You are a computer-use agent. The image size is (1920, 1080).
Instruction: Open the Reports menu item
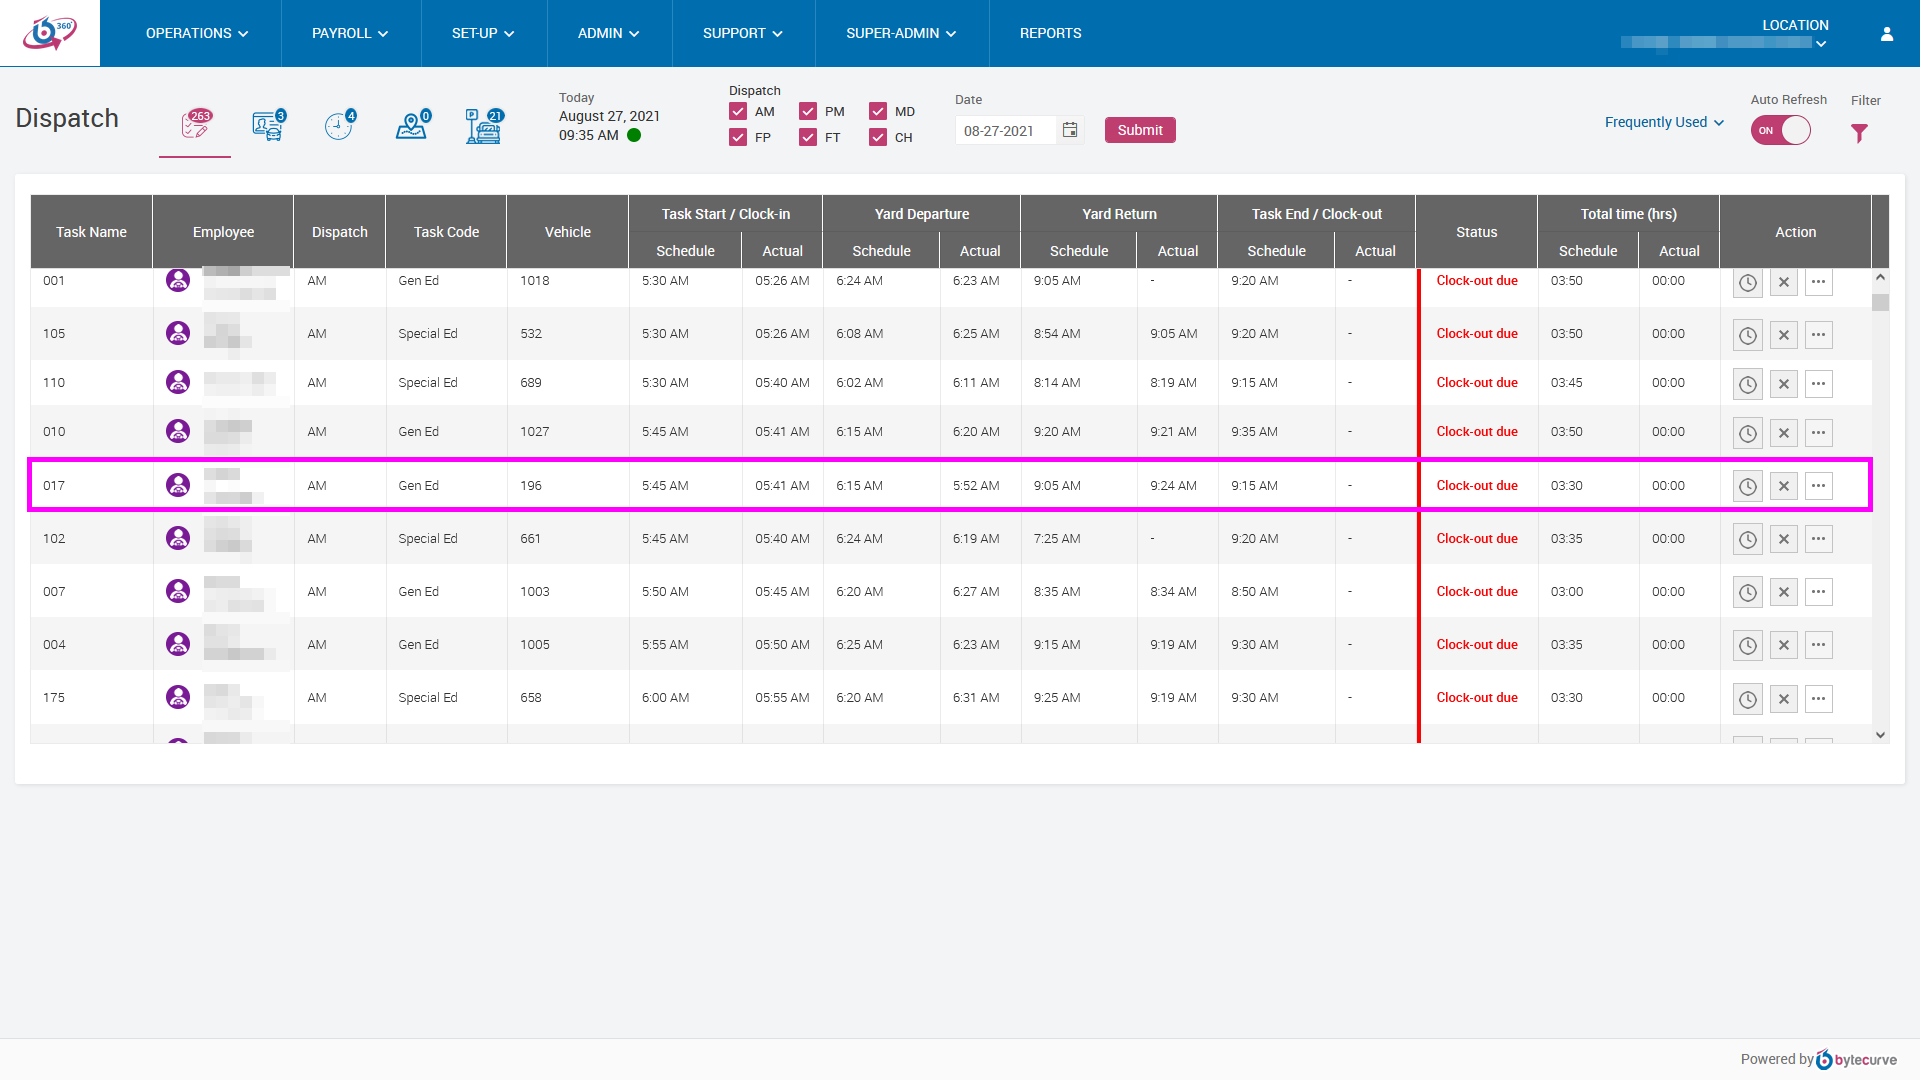(1050, 33)
